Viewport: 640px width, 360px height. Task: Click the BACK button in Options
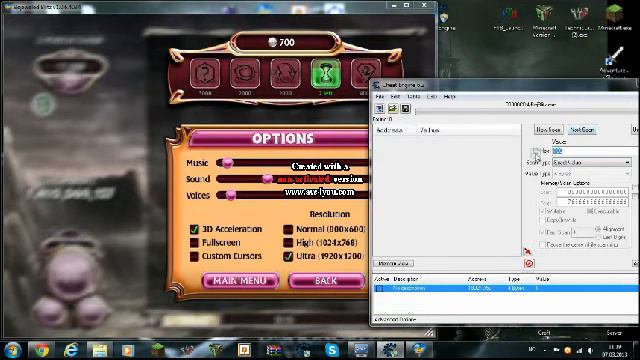(326, 281)
